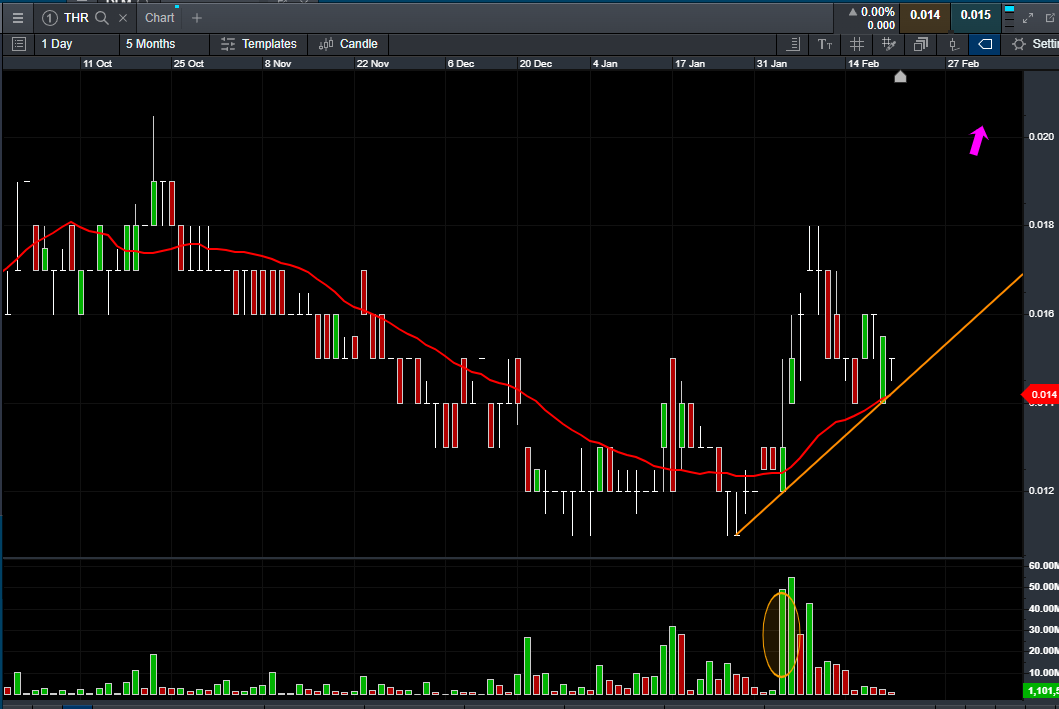This screenshot has height=709, width=1059.
Task: Click the 14 Feb date label
Action: [863, 63]
